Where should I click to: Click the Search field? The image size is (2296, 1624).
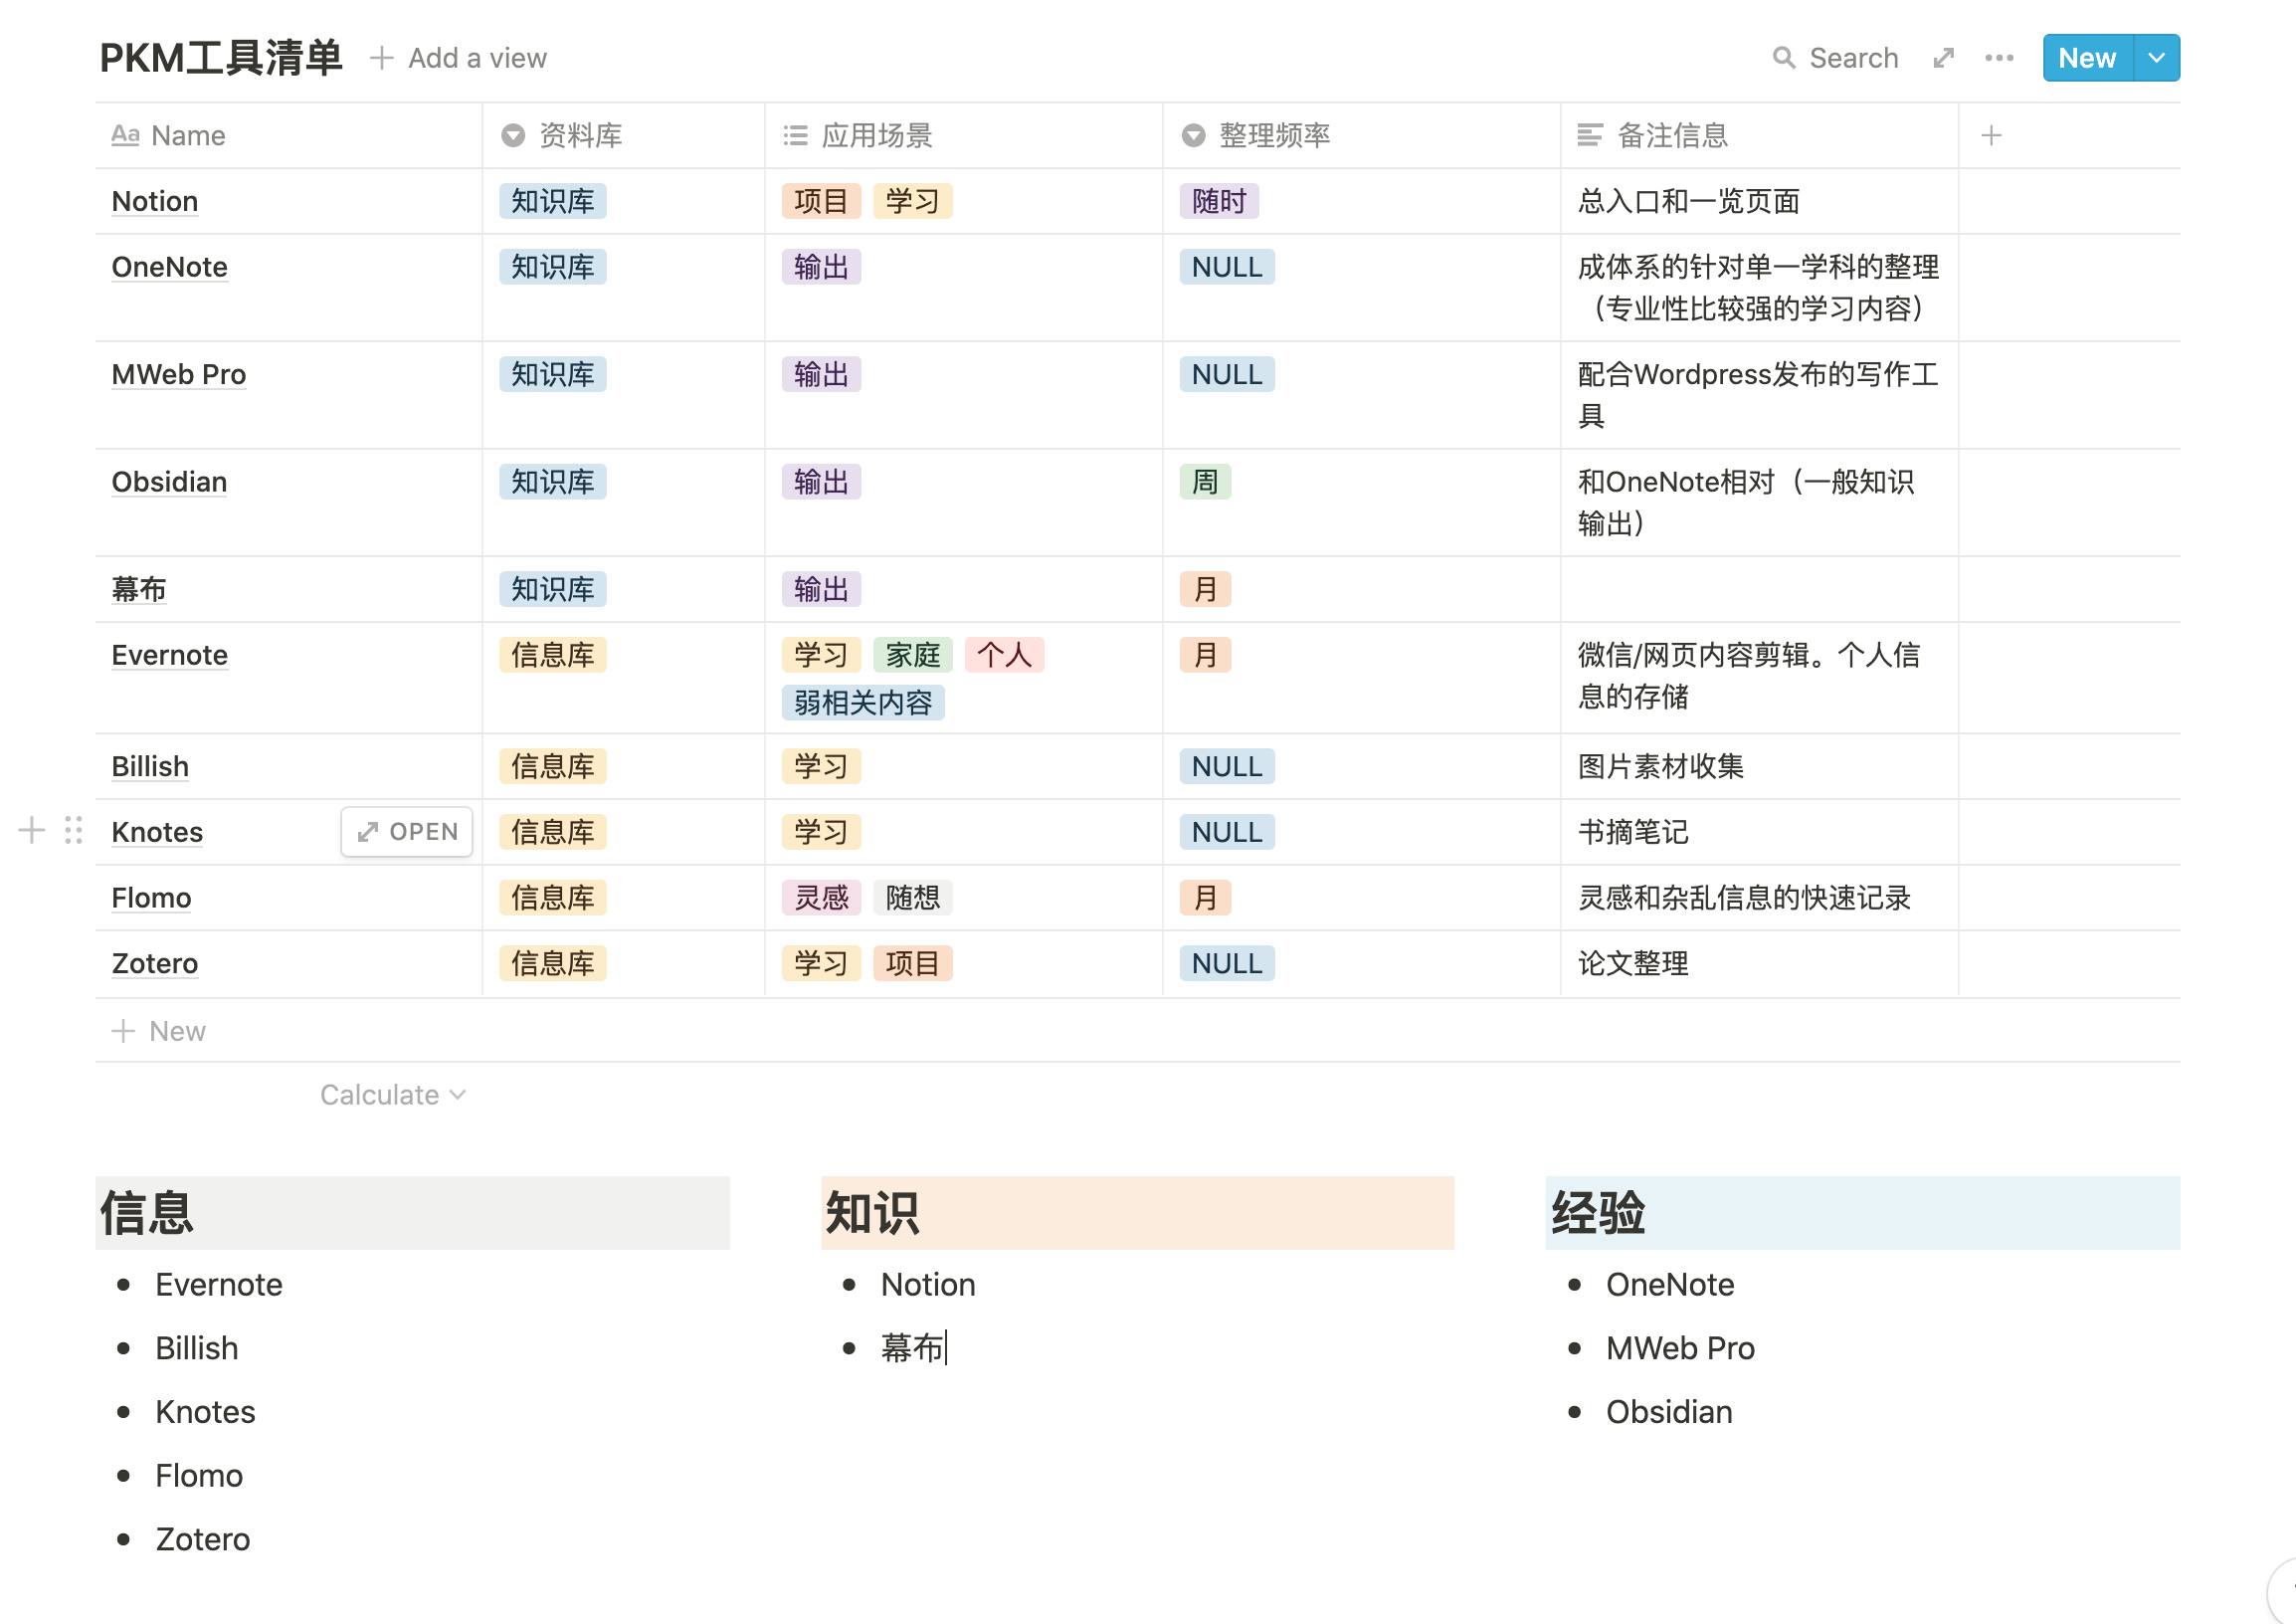tap(1836, 58)
